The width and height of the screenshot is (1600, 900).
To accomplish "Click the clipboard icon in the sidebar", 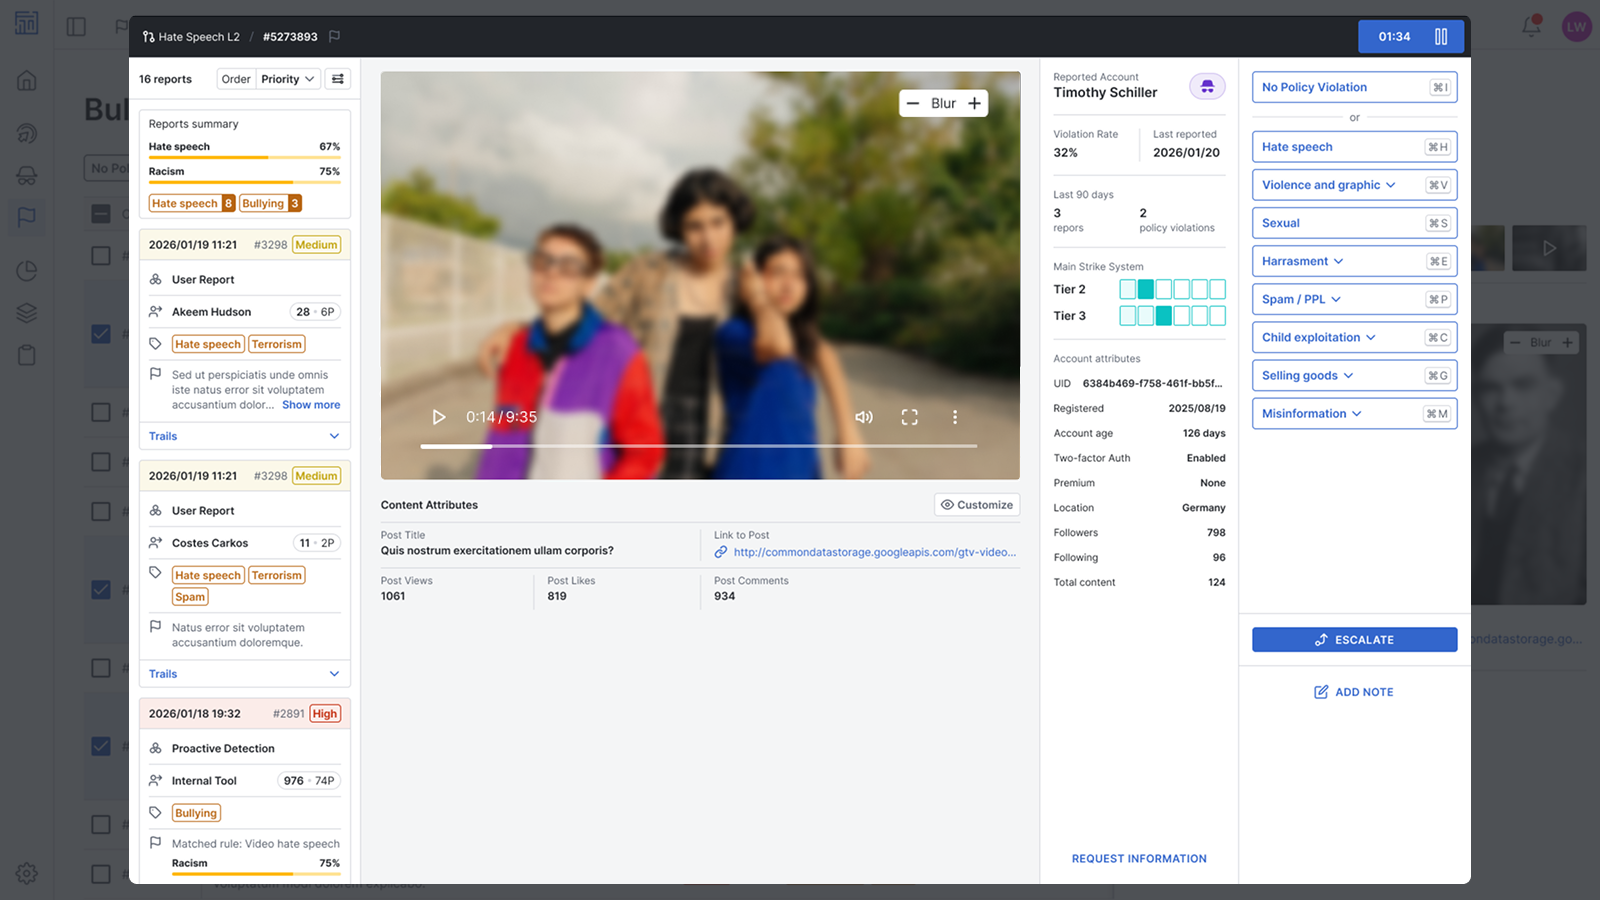I will [x=27, y=354].
